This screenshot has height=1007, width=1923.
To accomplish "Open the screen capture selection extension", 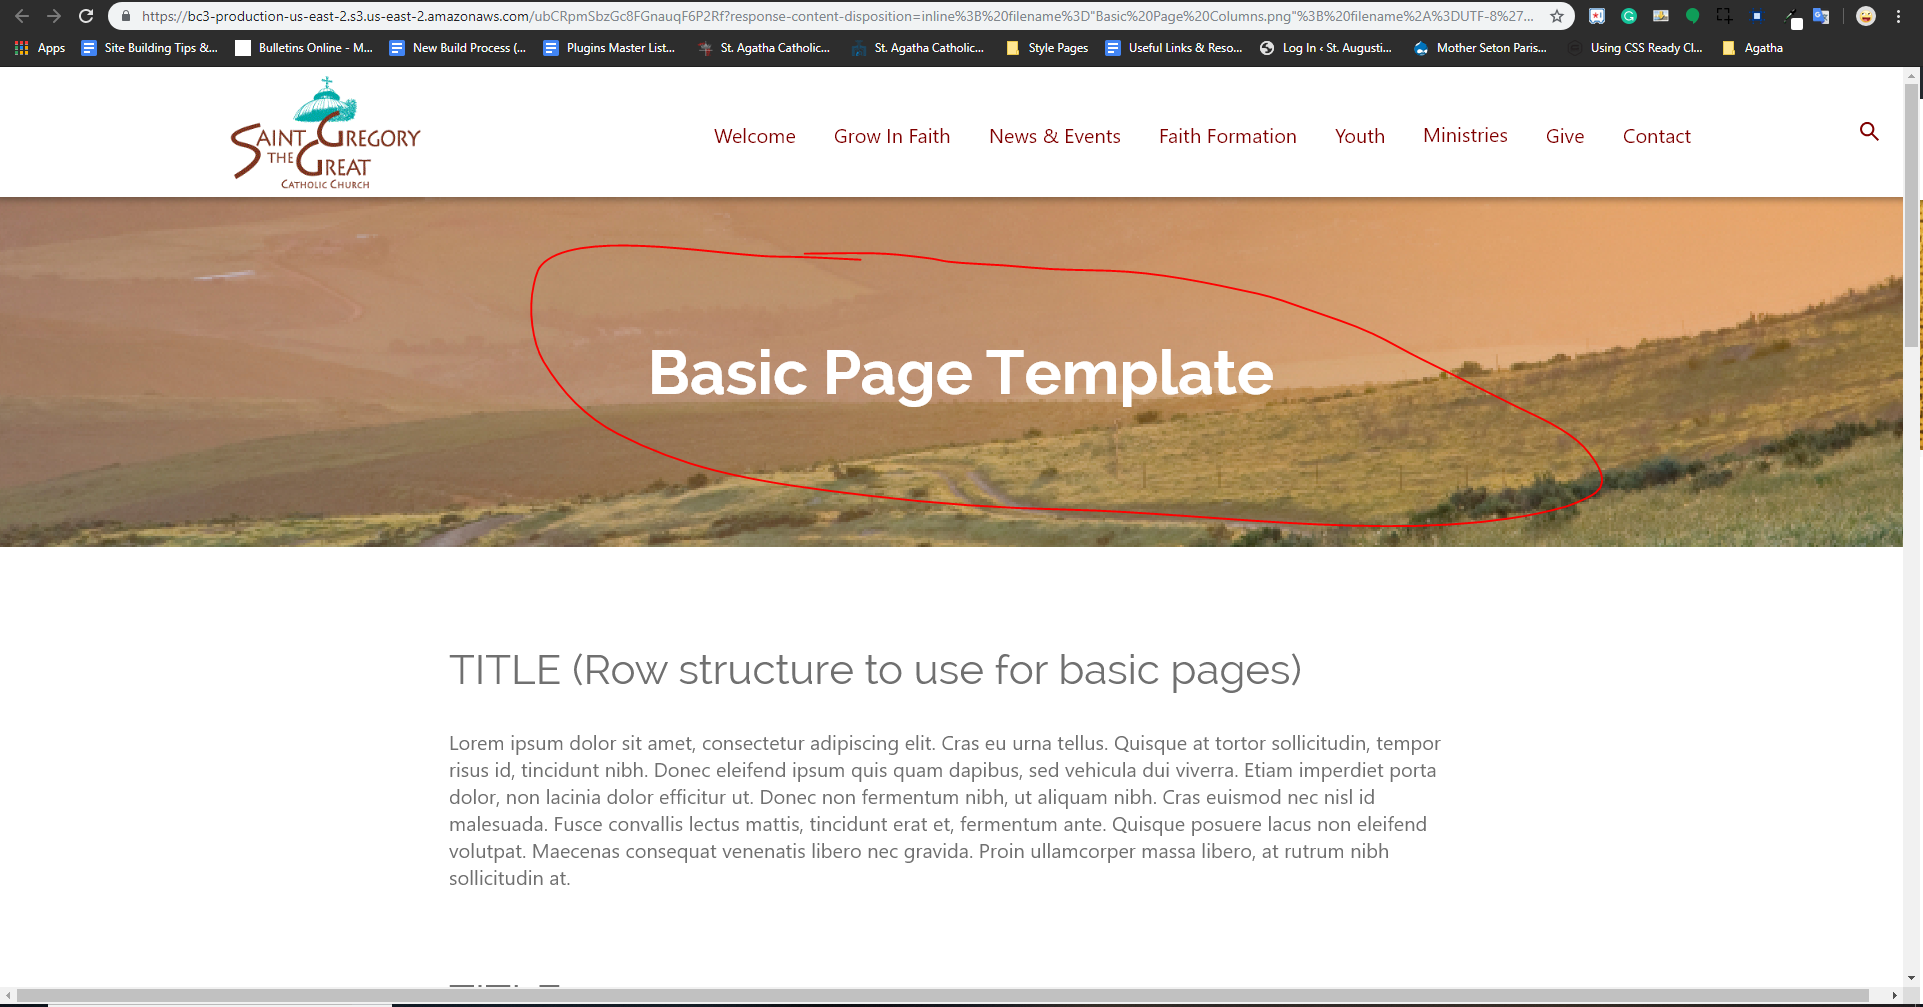I will pyautogui.click(x=1725, y=16).
